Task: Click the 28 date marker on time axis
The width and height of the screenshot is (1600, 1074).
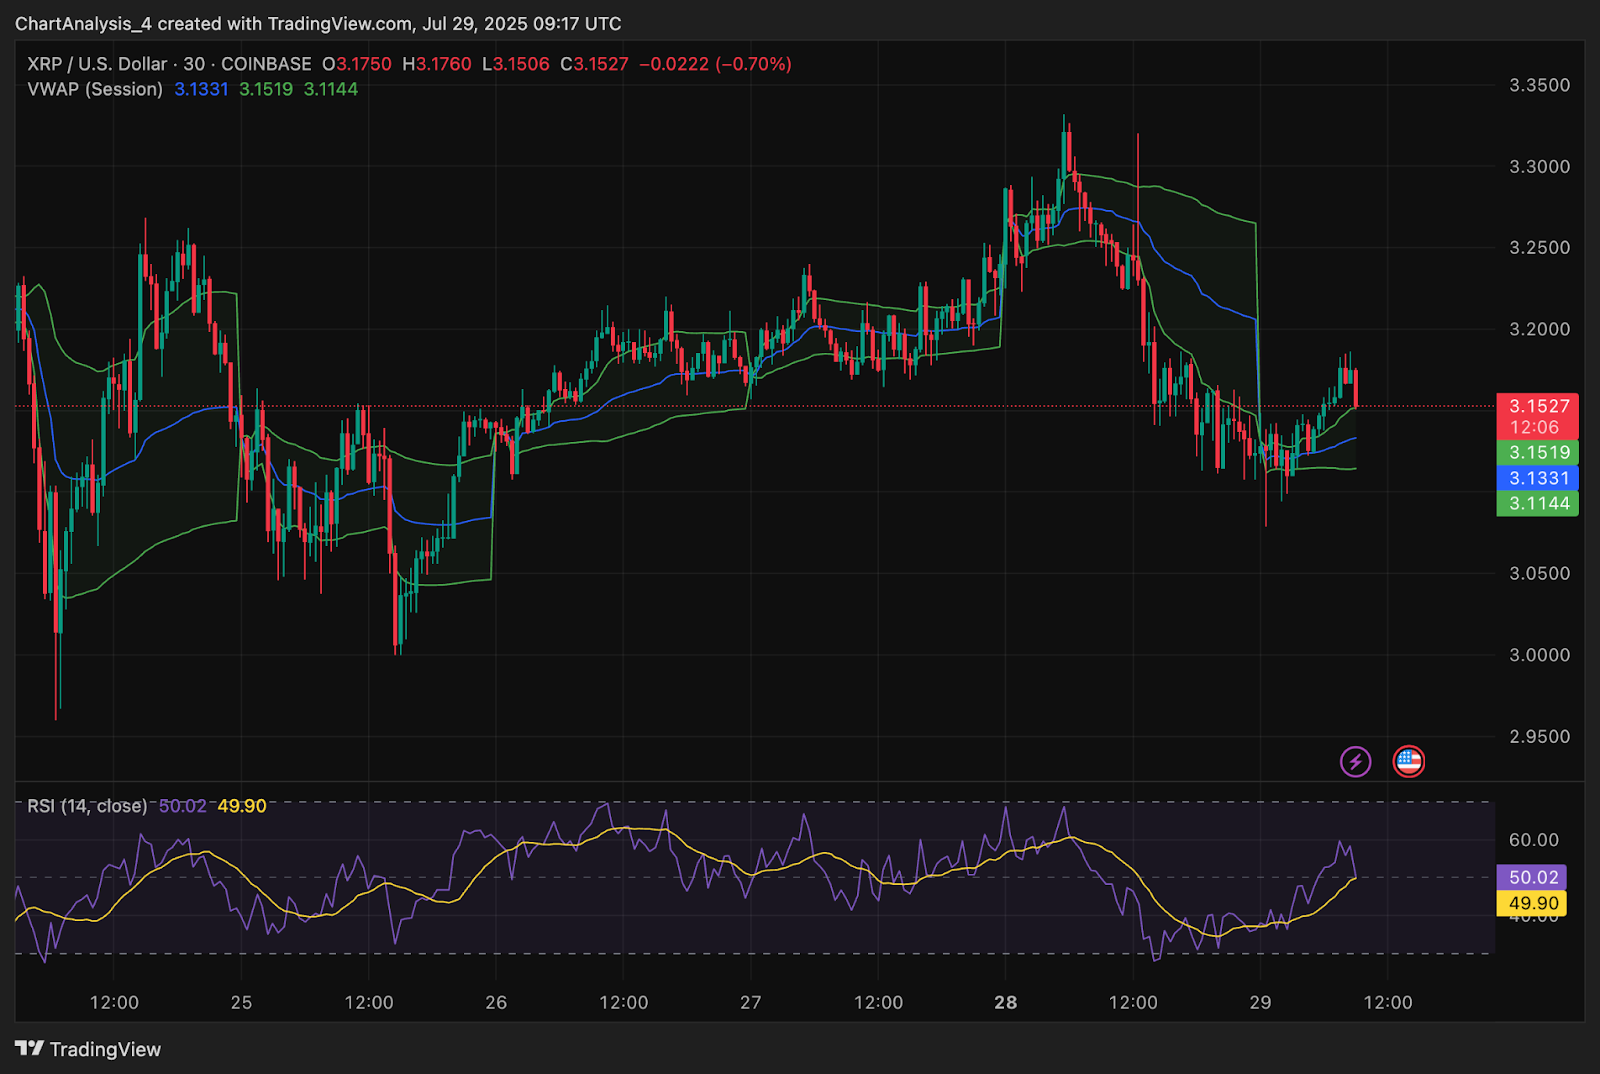Action: coord(1005,1002)
